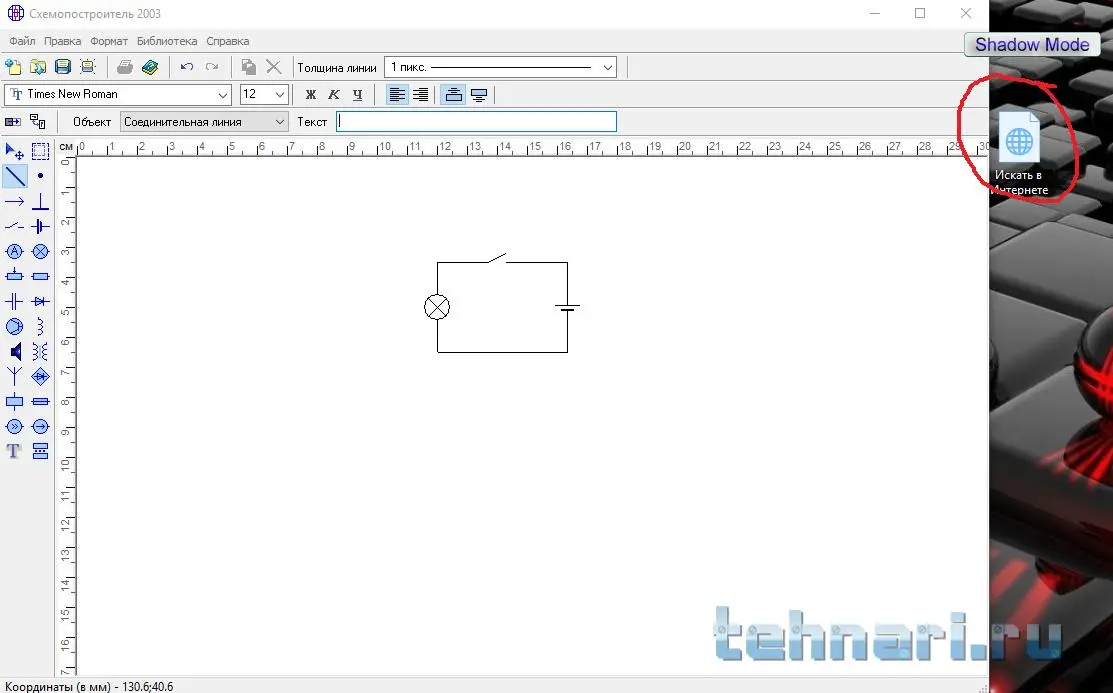The height and width of the screenshot is (693, 1113).
Task: Choose the text T tool
Action: (14, 452)
